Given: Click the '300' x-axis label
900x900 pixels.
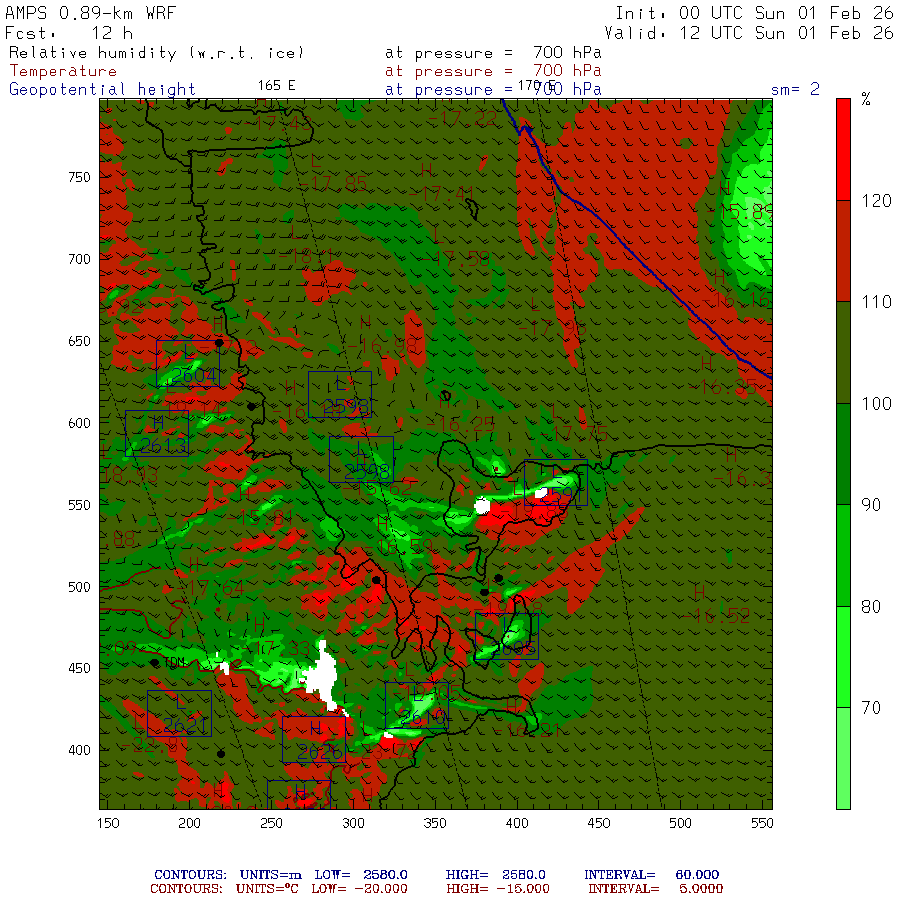Looking at the screenshot, I should tap(354, 823).
